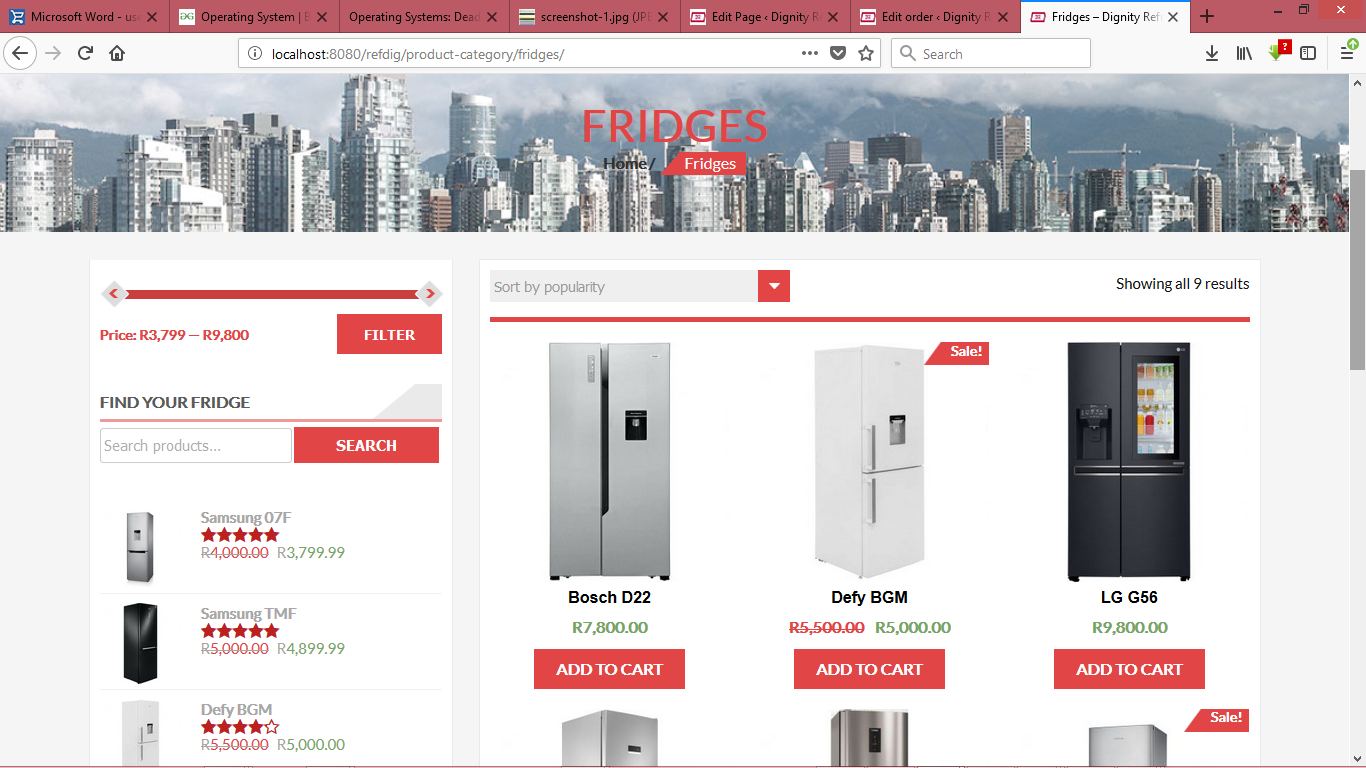The width and height of the screenshot is (1366, 768).
Task: Focus the Search products input field
Action: 196,445
